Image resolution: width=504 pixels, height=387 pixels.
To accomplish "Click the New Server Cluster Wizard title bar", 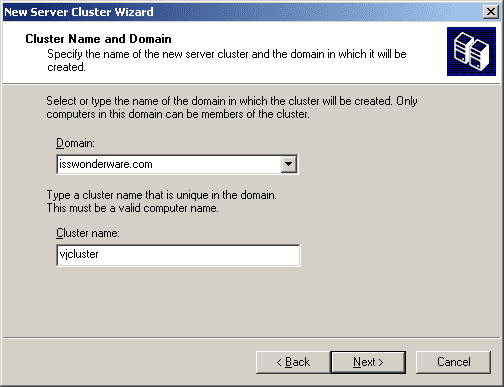I will 243,12.
